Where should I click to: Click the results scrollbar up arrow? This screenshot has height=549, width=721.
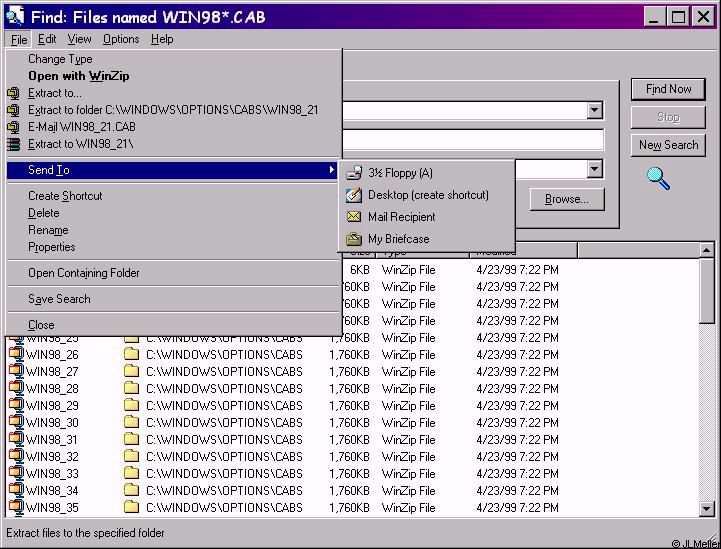tap(706, 250)
